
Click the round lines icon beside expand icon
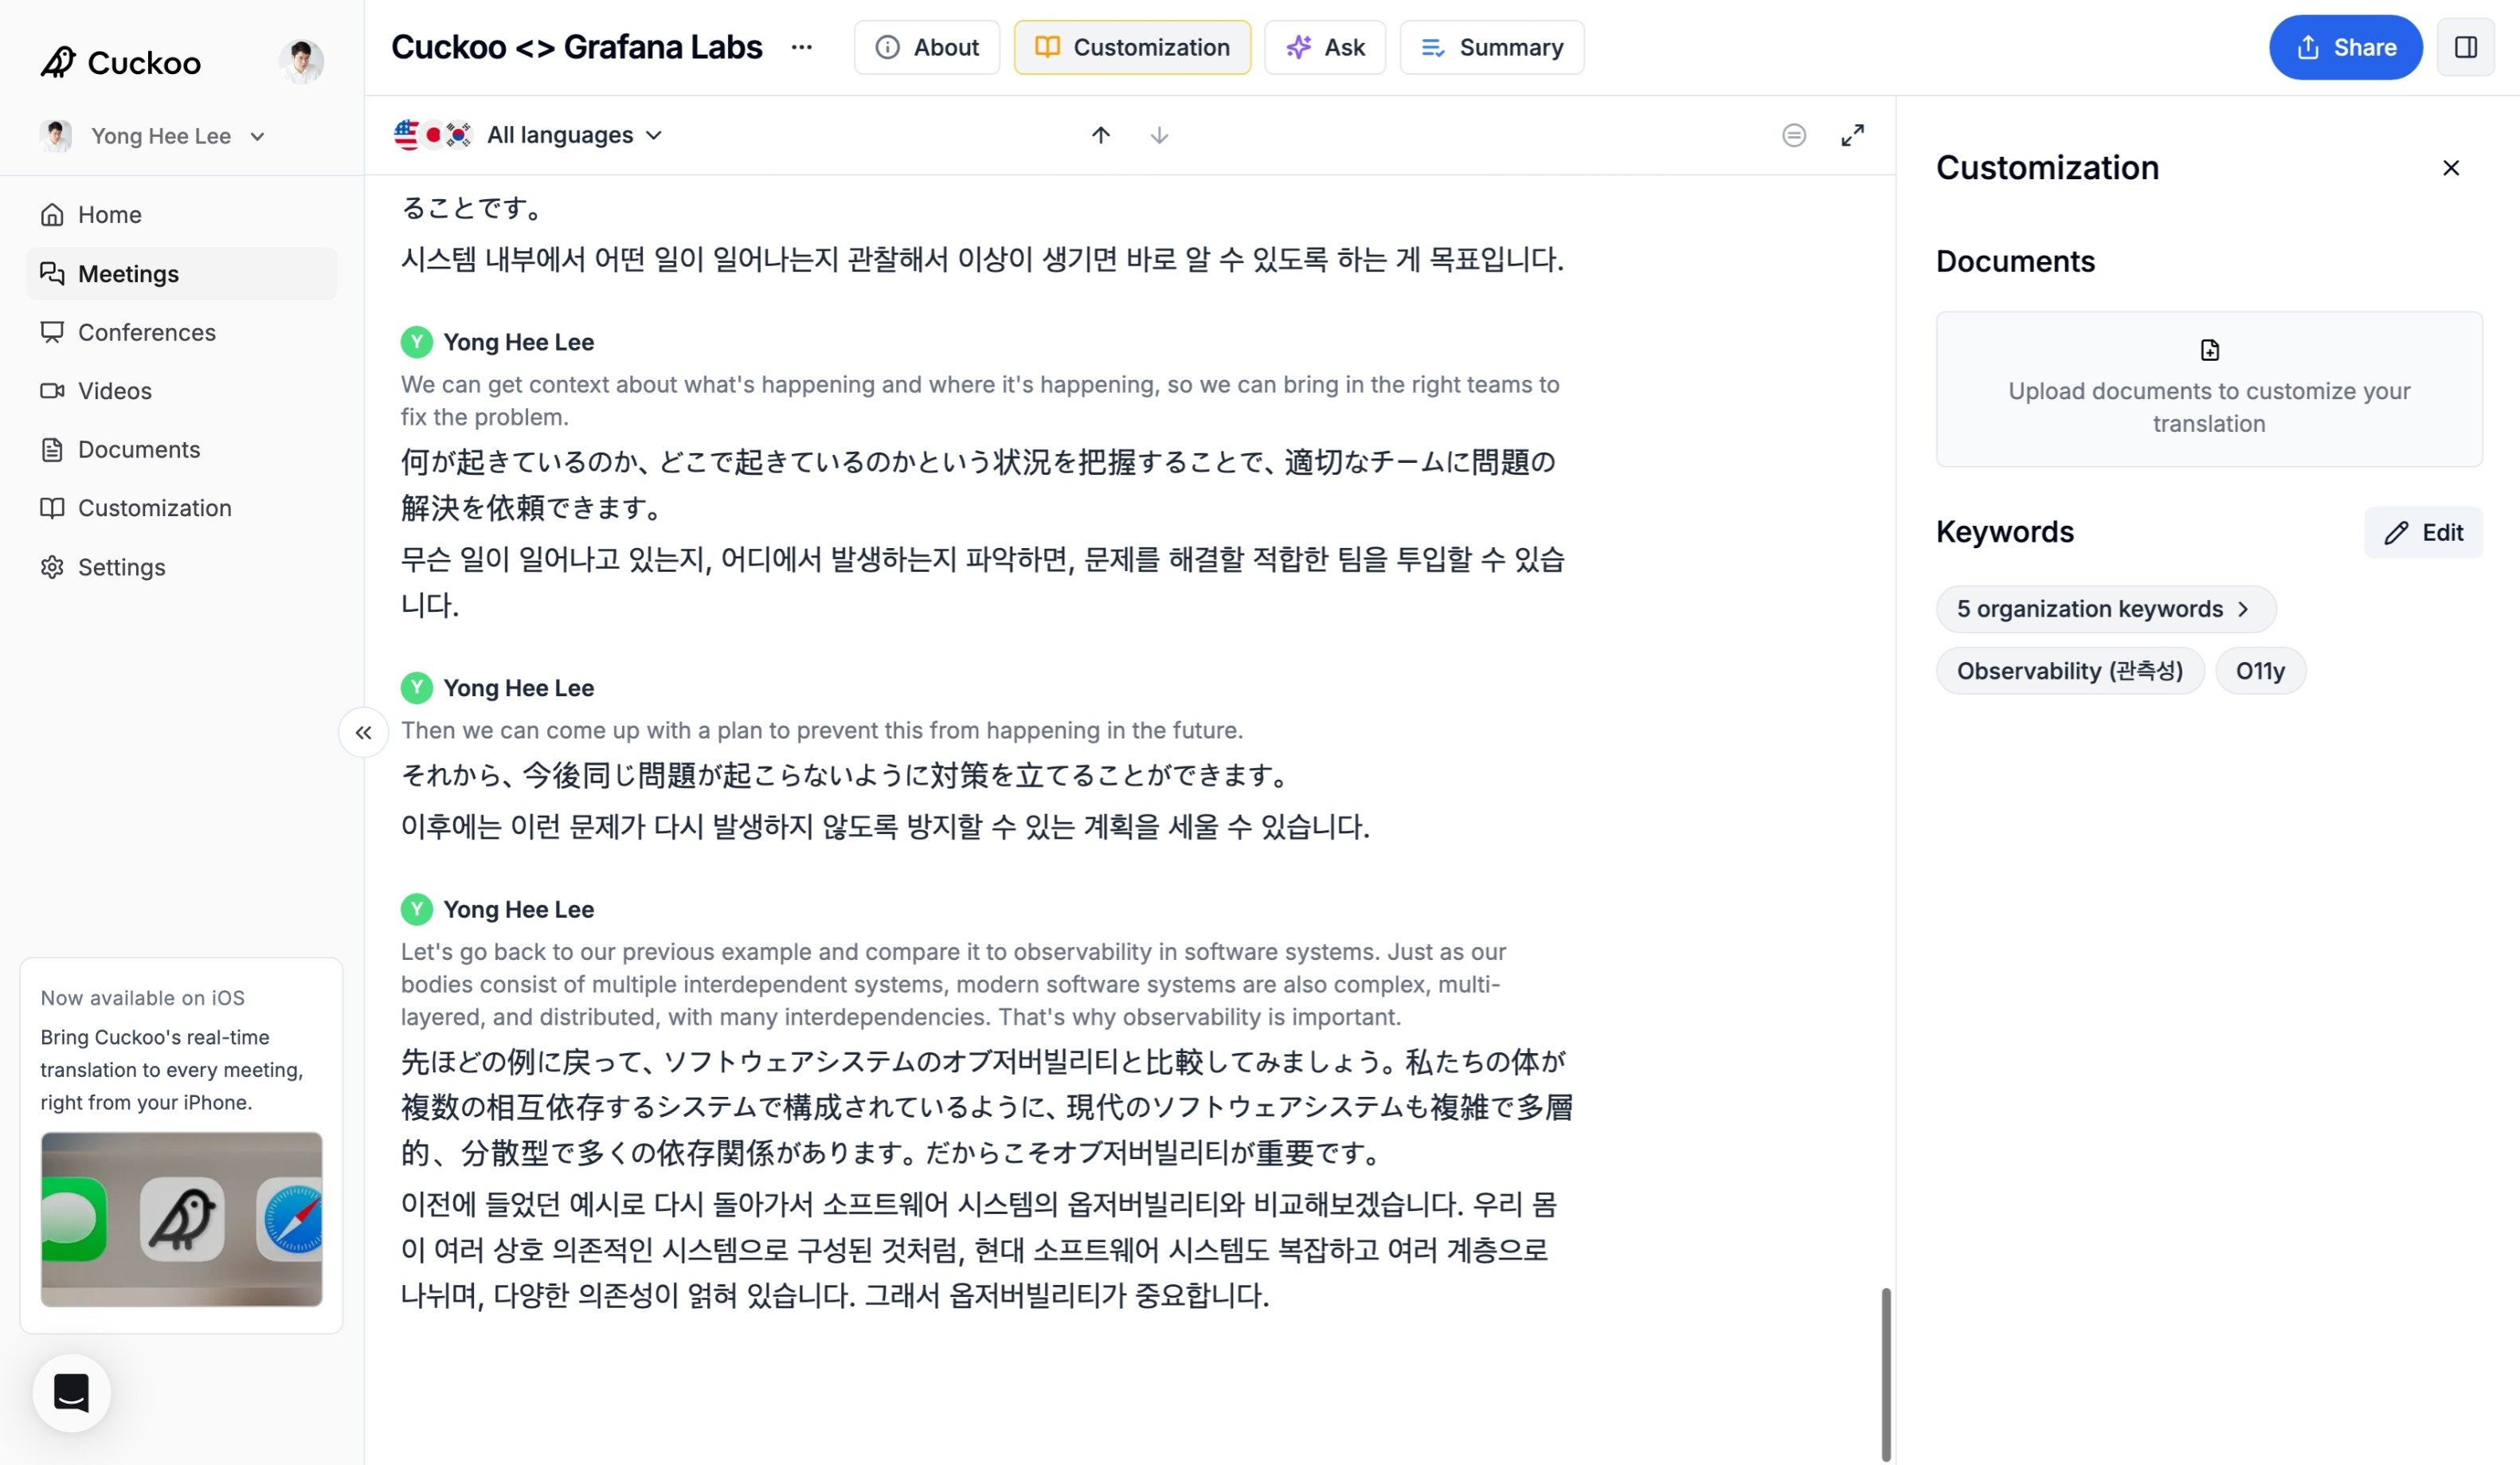tap(1794, 135)
